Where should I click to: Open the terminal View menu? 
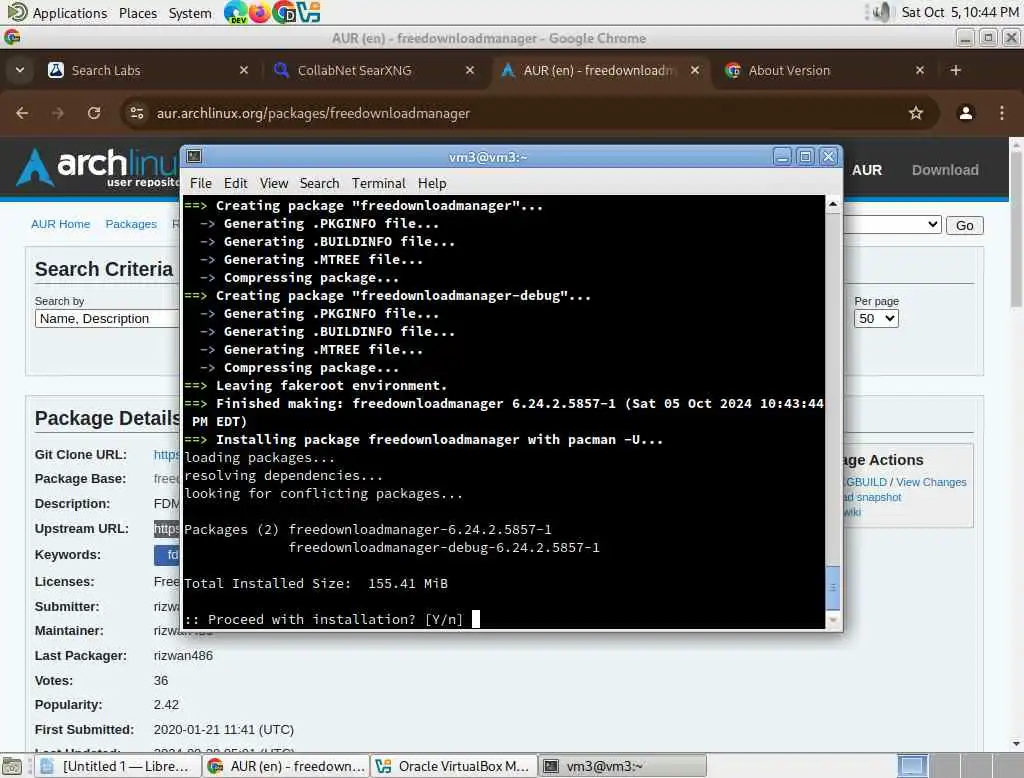(274, 184)
